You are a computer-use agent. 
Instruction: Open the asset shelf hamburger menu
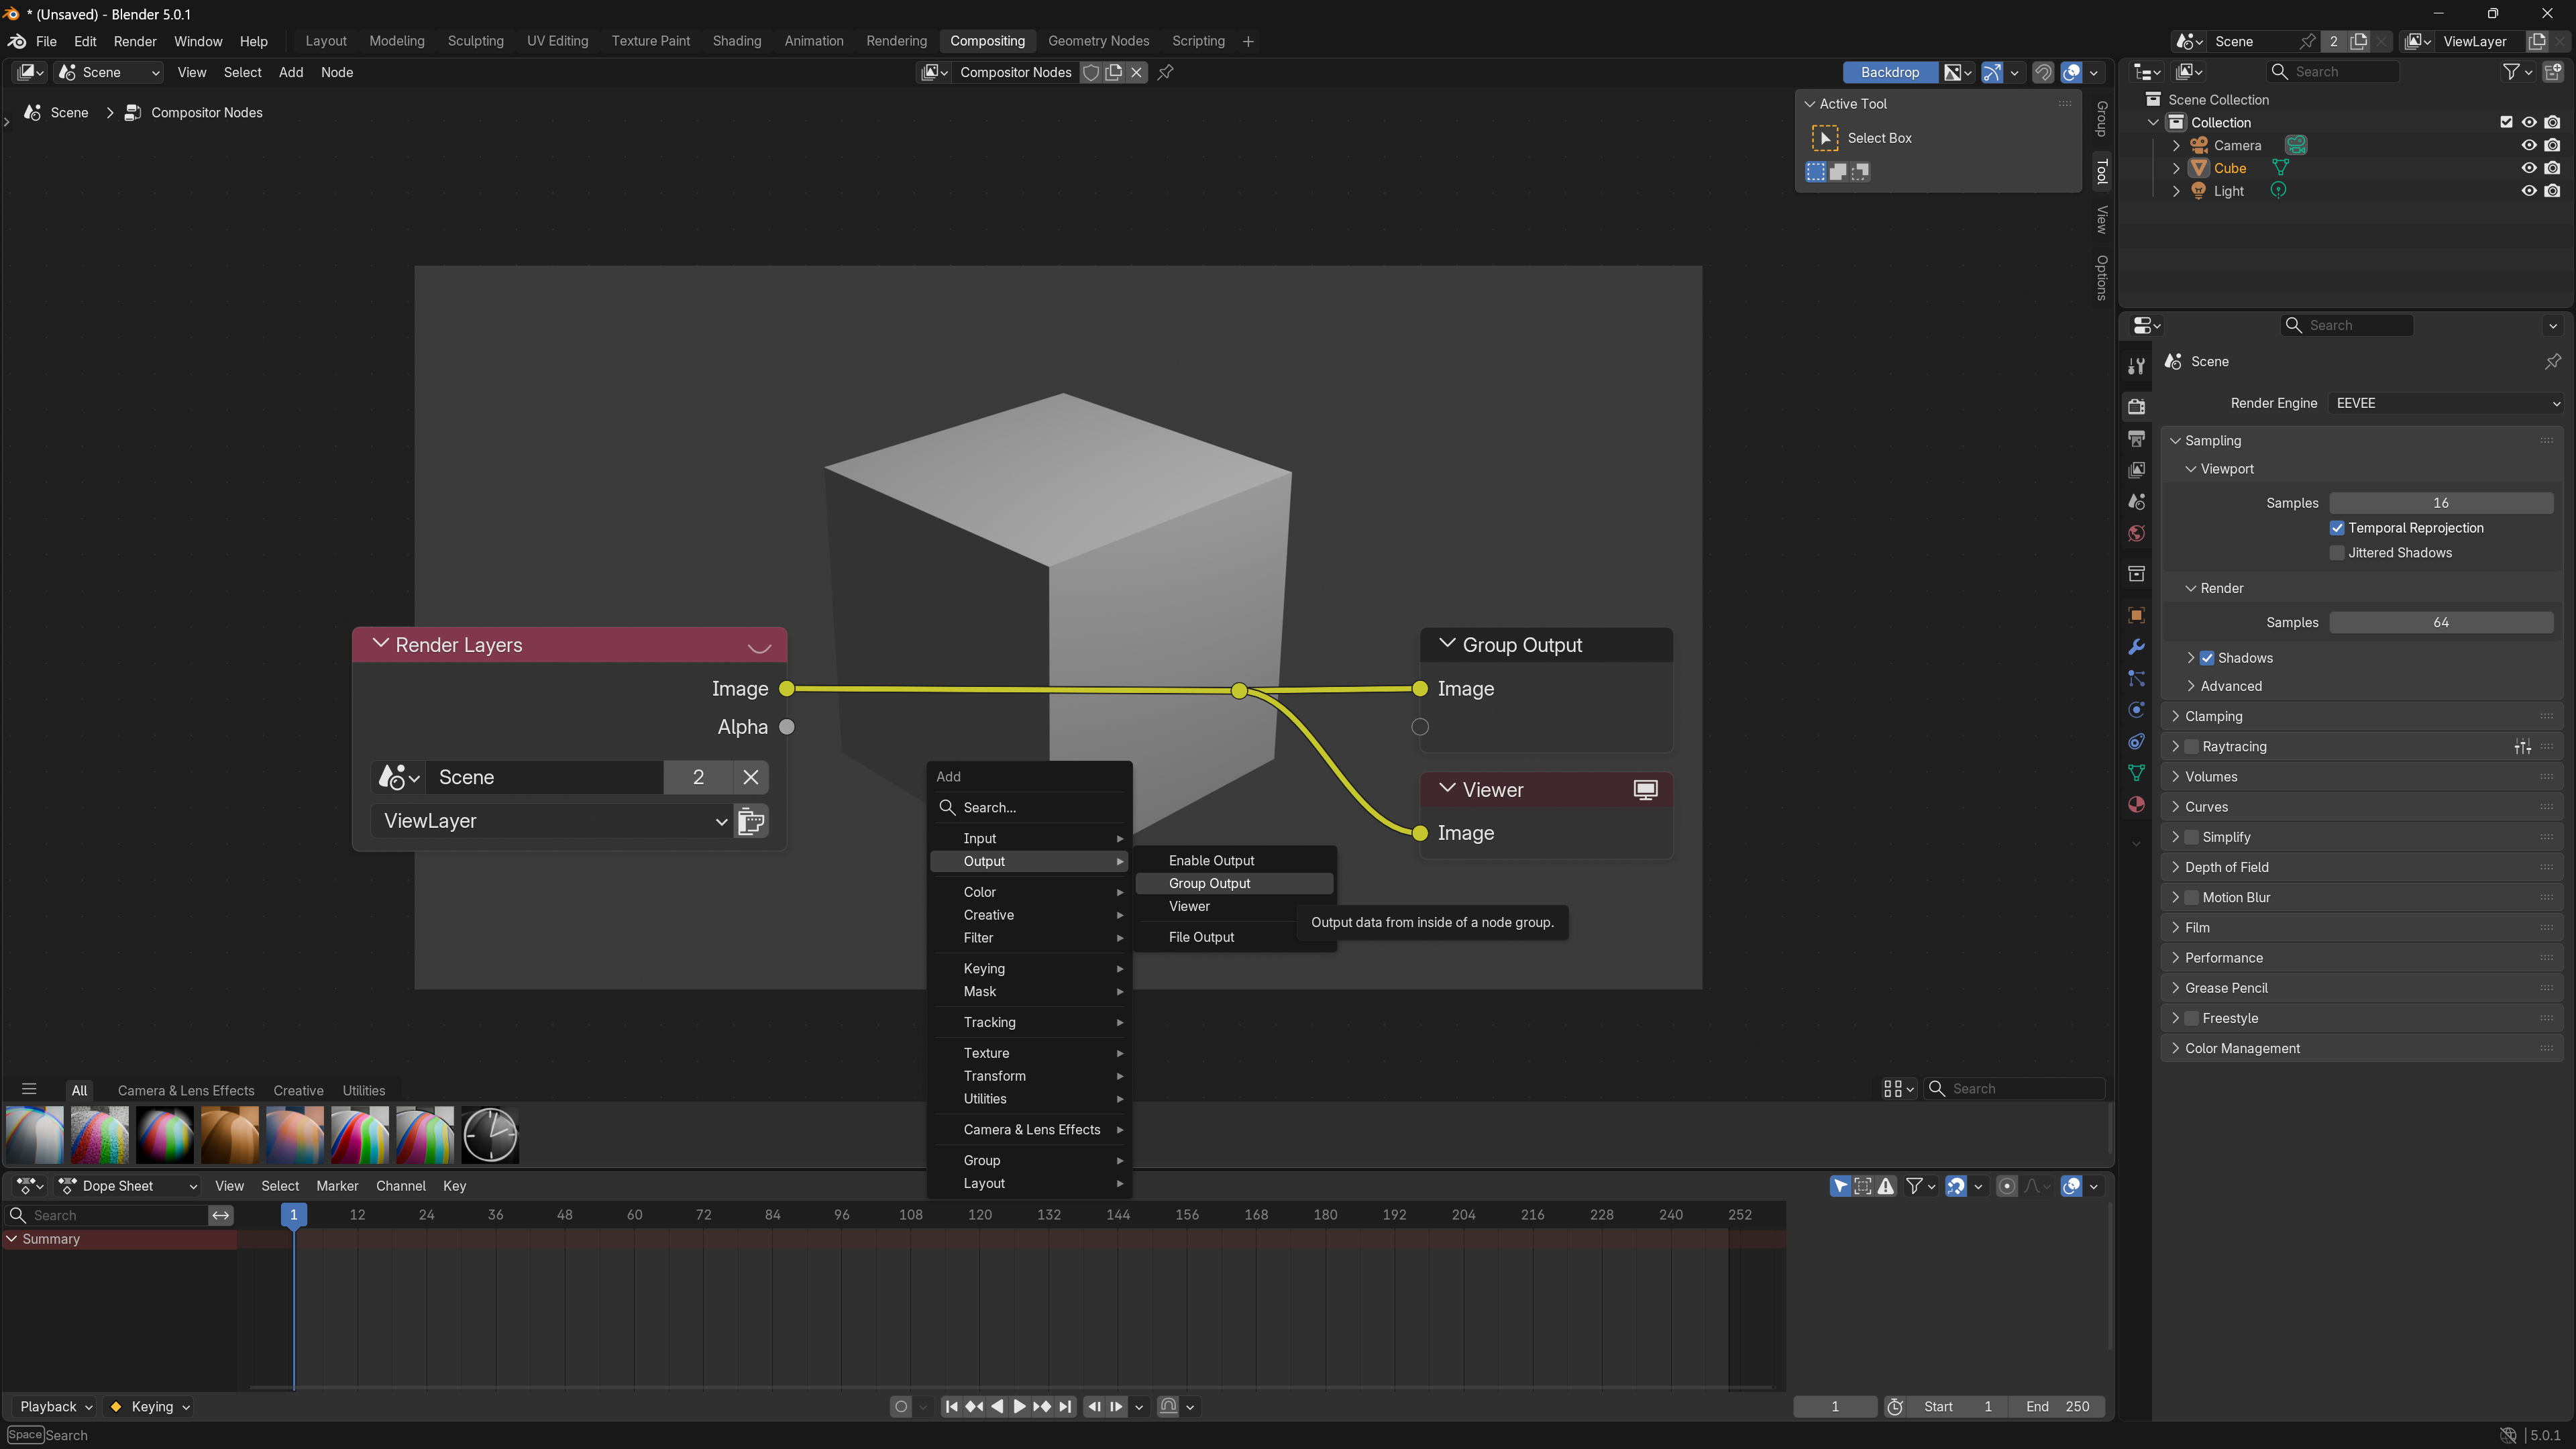pyautogui.click(x=29, y=1090)
